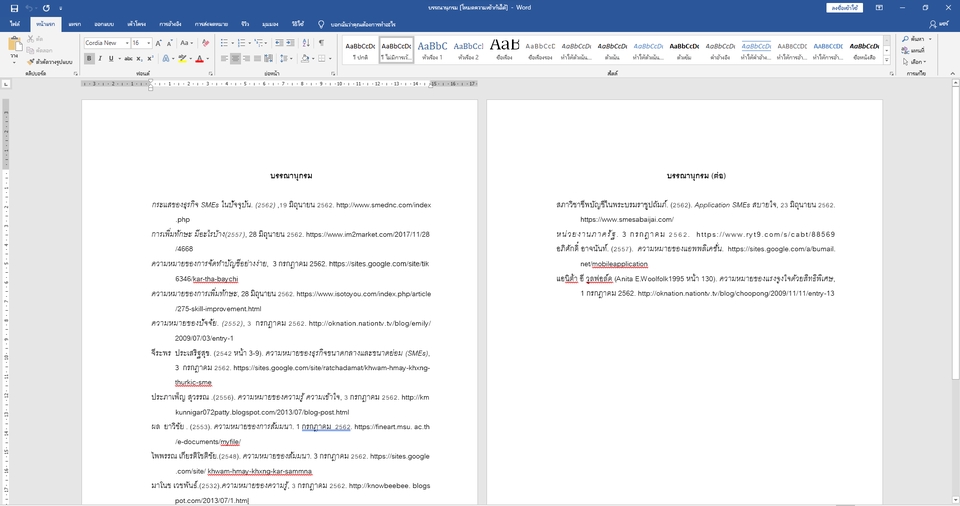The image size is (960, 506).
Task: Apply bulleted list formatting
Action: (x=226, y=43)
